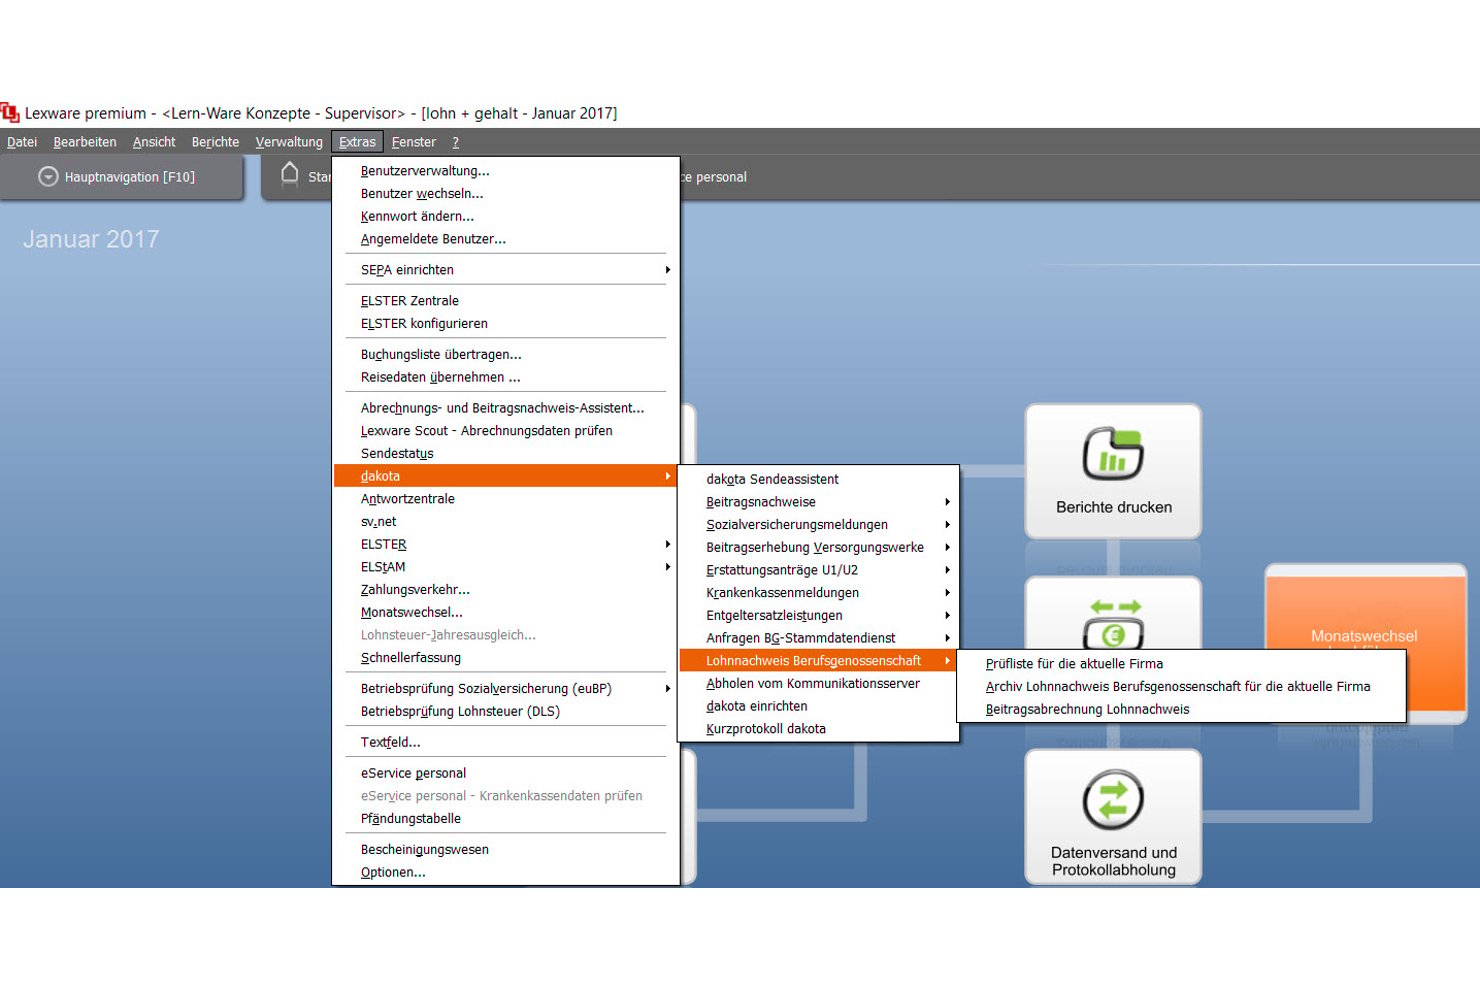Open the Fenster menu
The height and width of the screenshot is (987, 1480).
point(414,142)
